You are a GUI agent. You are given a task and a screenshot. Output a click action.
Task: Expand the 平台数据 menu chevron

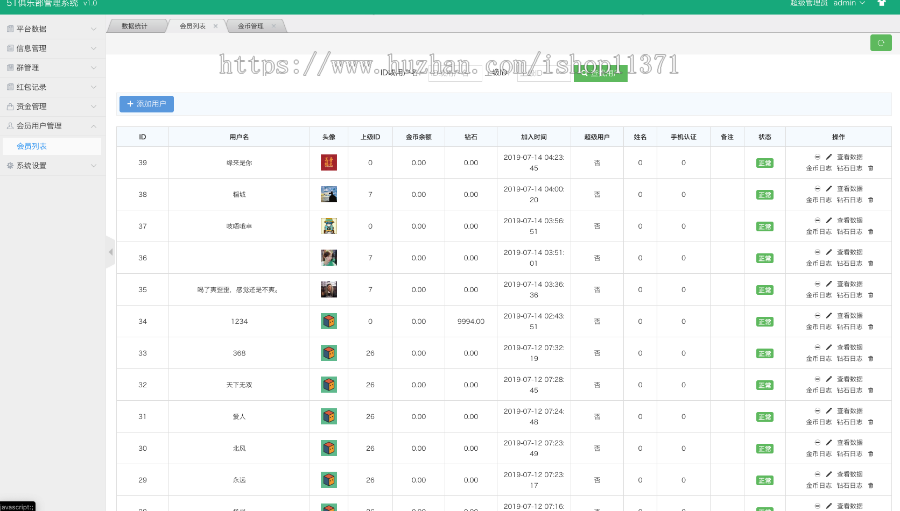(94, 29)
